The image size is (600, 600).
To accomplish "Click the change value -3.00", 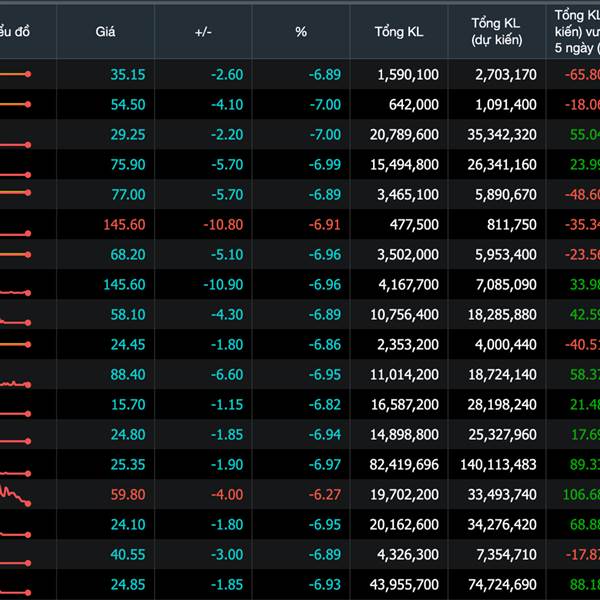I will point(226,554).
